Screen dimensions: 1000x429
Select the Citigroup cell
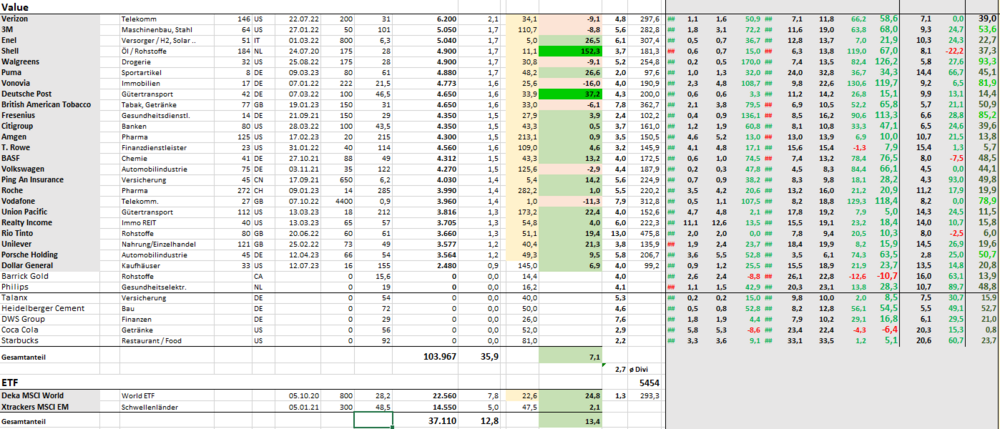point(50,127)
